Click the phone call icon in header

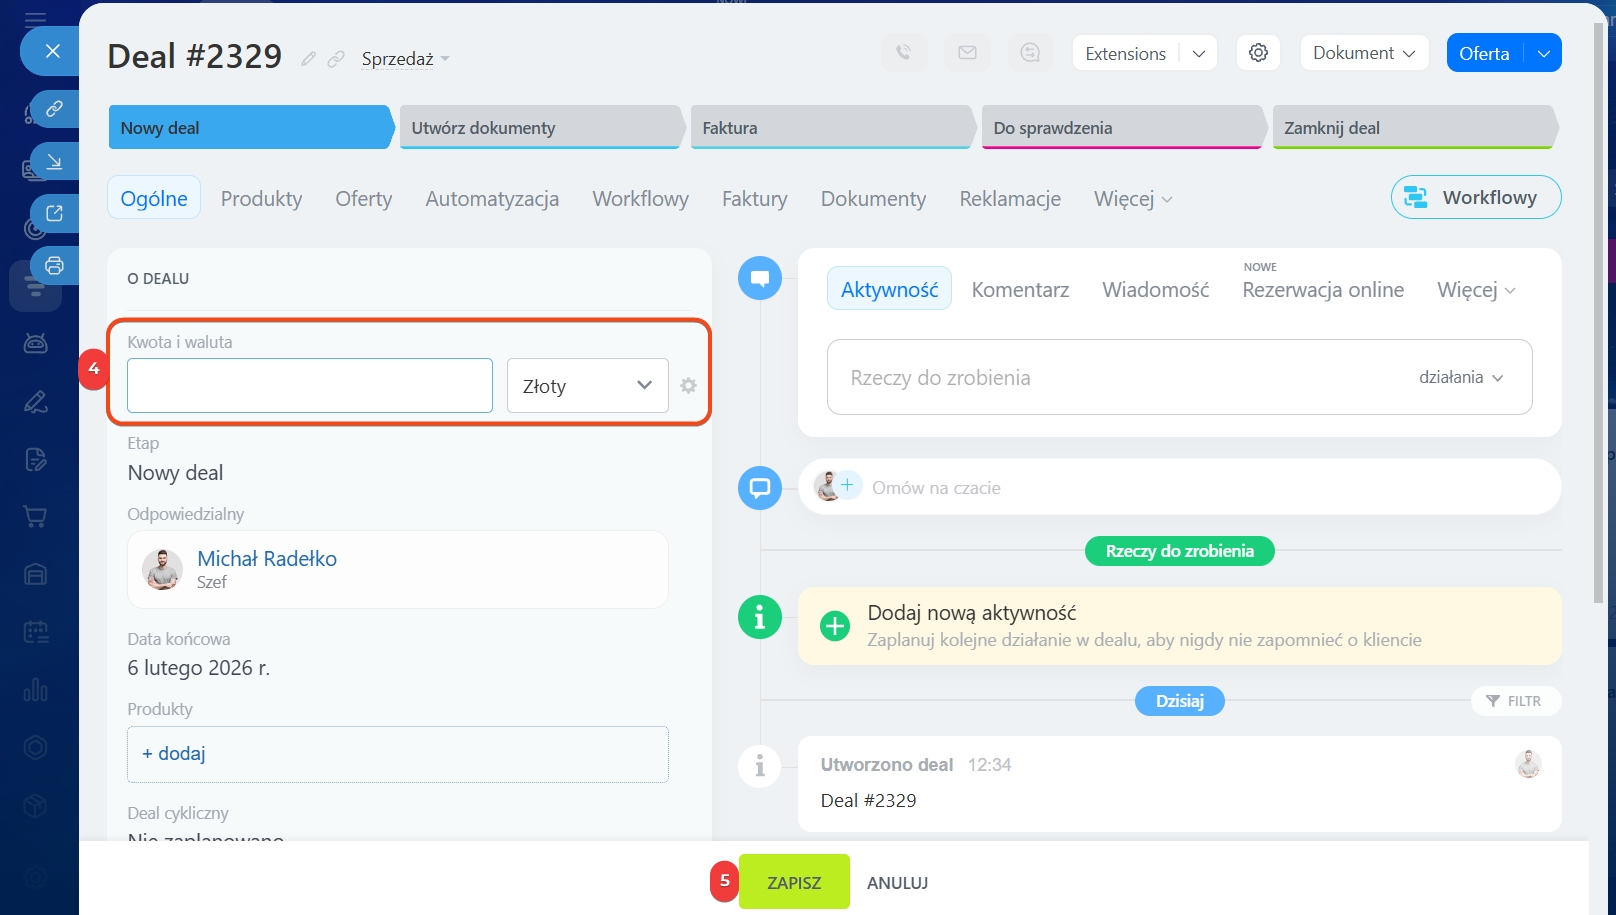pyautogui.click(x=903, y=53)
